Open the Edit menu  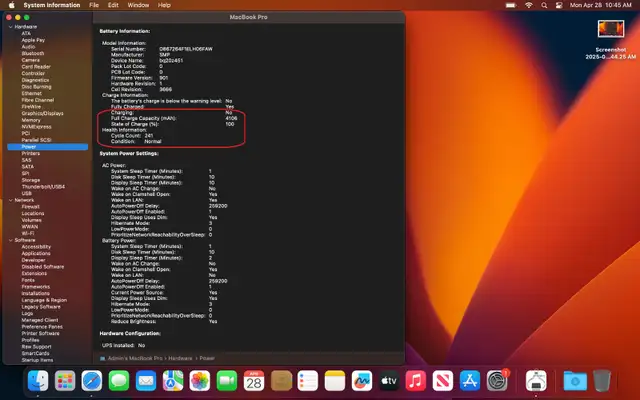(x=113, y=5)
